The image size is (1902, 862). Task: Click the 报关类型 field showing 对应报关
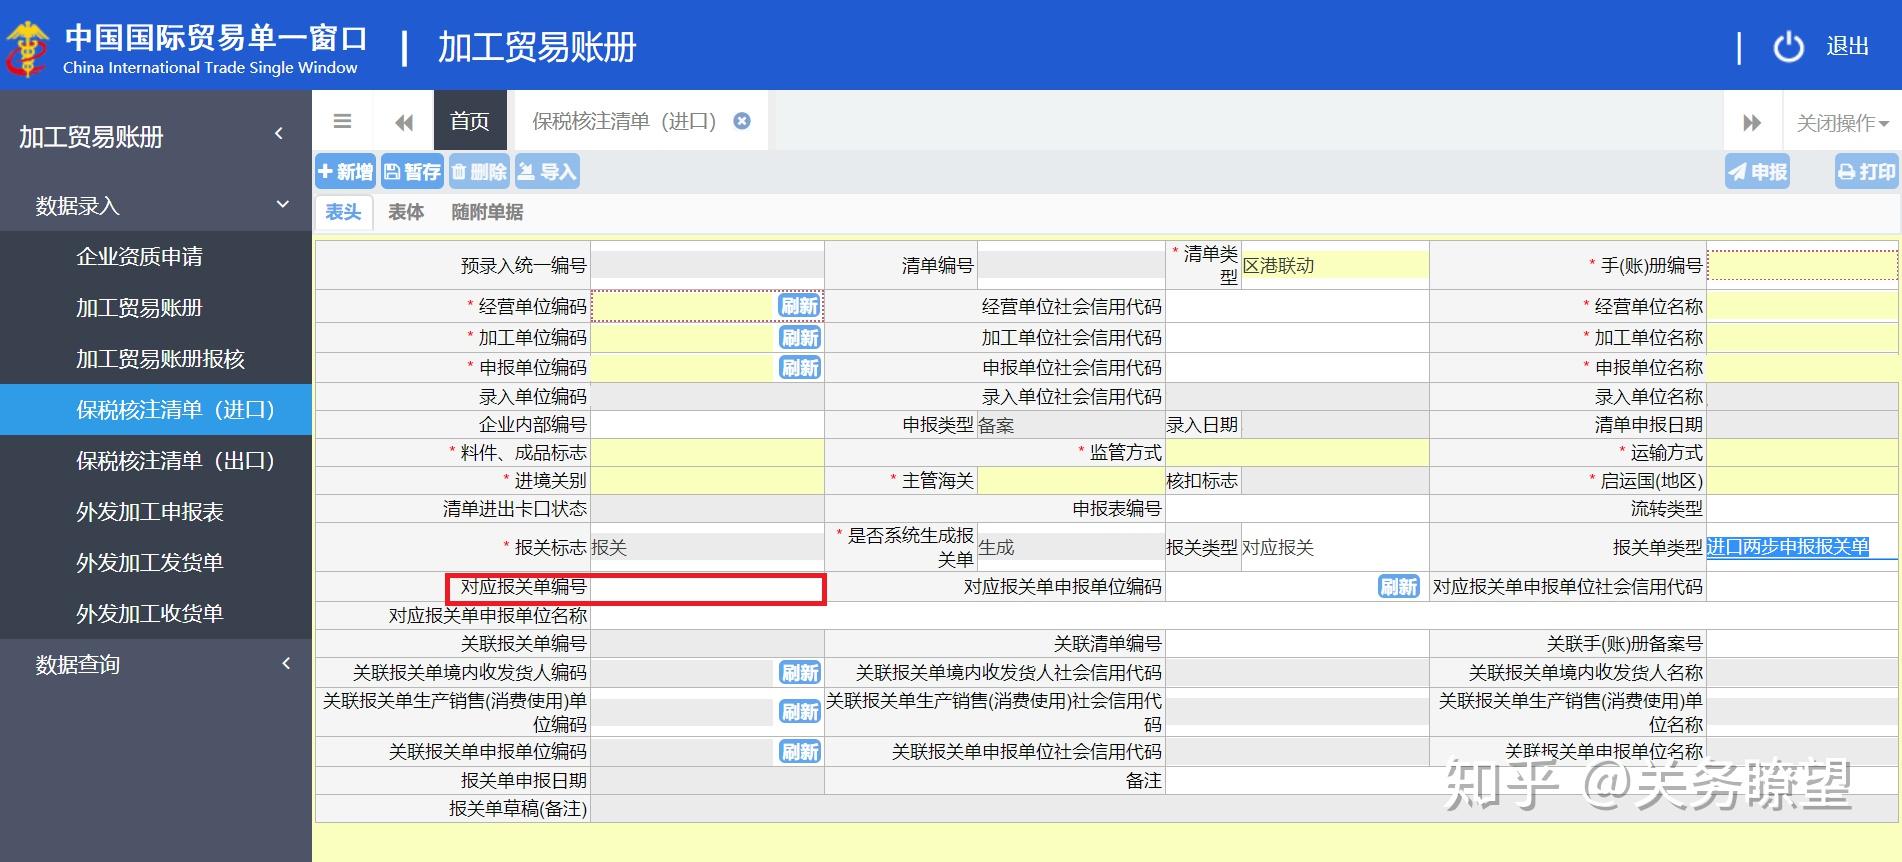pyautogui.click(x=1334, y=547)
